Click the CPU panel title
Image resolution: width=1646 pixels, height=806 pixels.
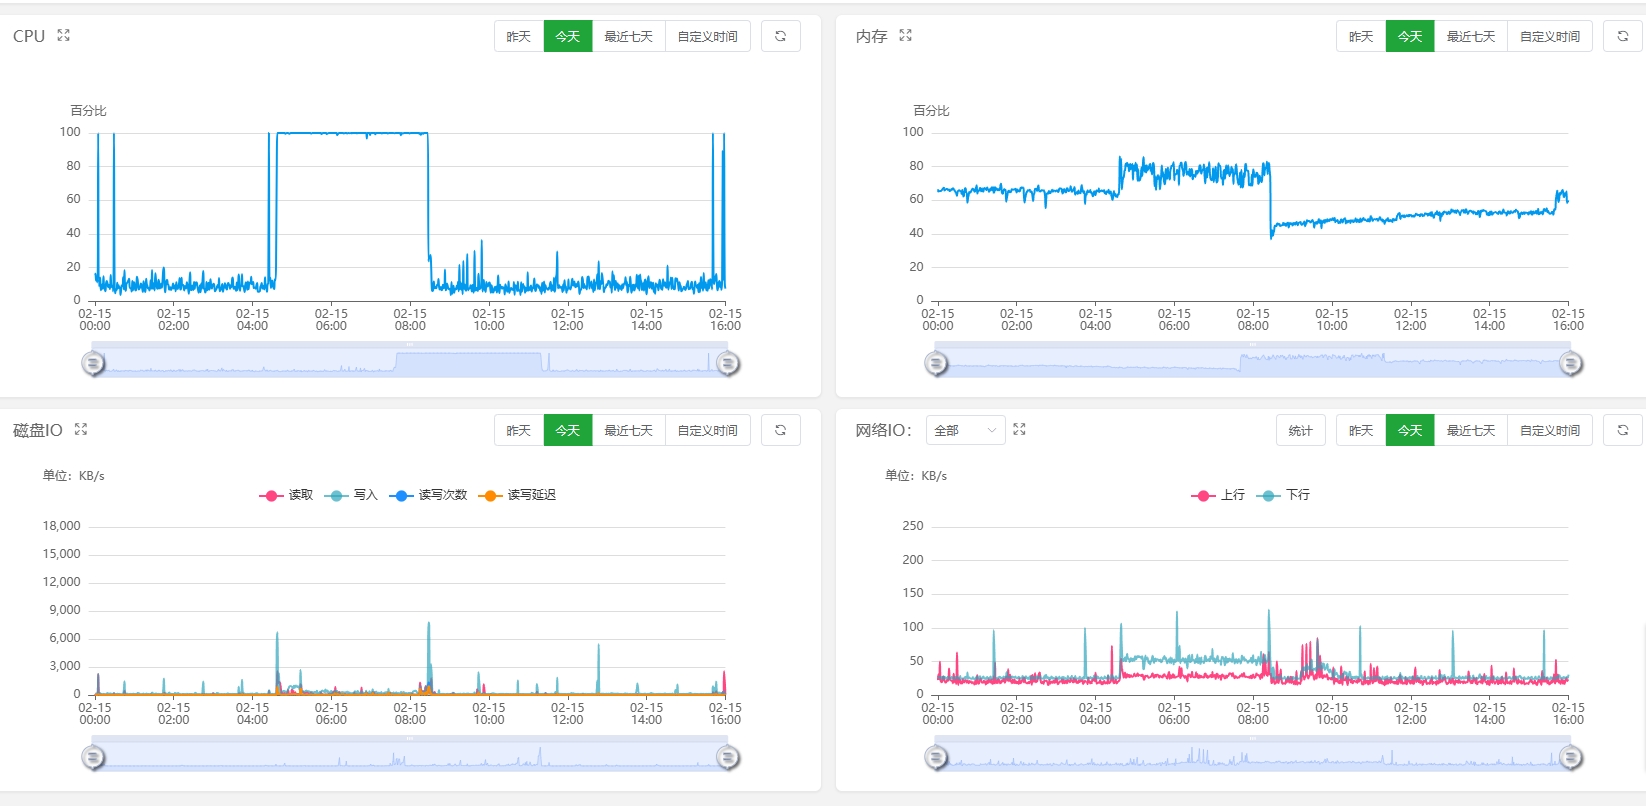(x=29, y=36)
